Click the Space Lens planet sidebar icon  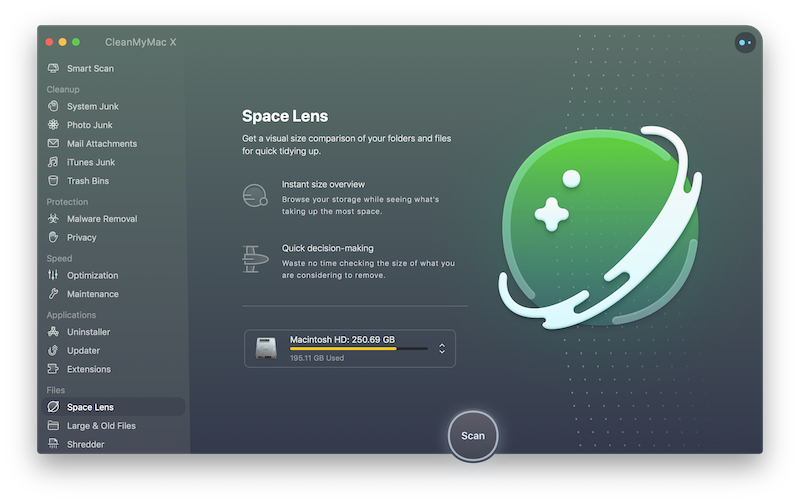tap(53, 407)
